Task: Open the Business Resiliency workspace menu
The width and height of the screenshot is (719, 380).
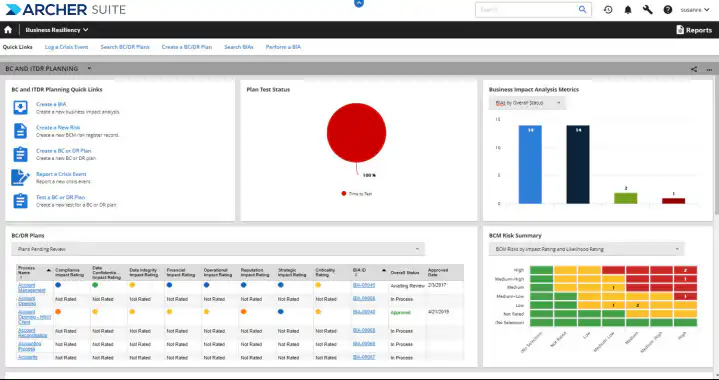Action: click(57, 30)
